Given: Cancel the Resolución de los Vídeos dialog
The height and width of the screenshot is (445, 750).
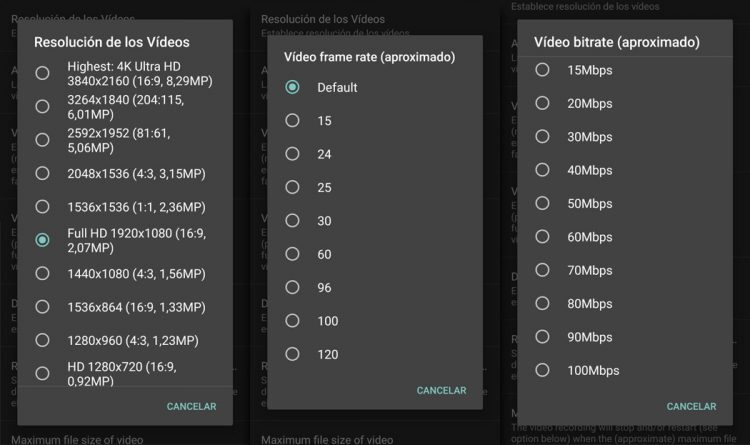Looking at the screenshot, I should [191, 406].
